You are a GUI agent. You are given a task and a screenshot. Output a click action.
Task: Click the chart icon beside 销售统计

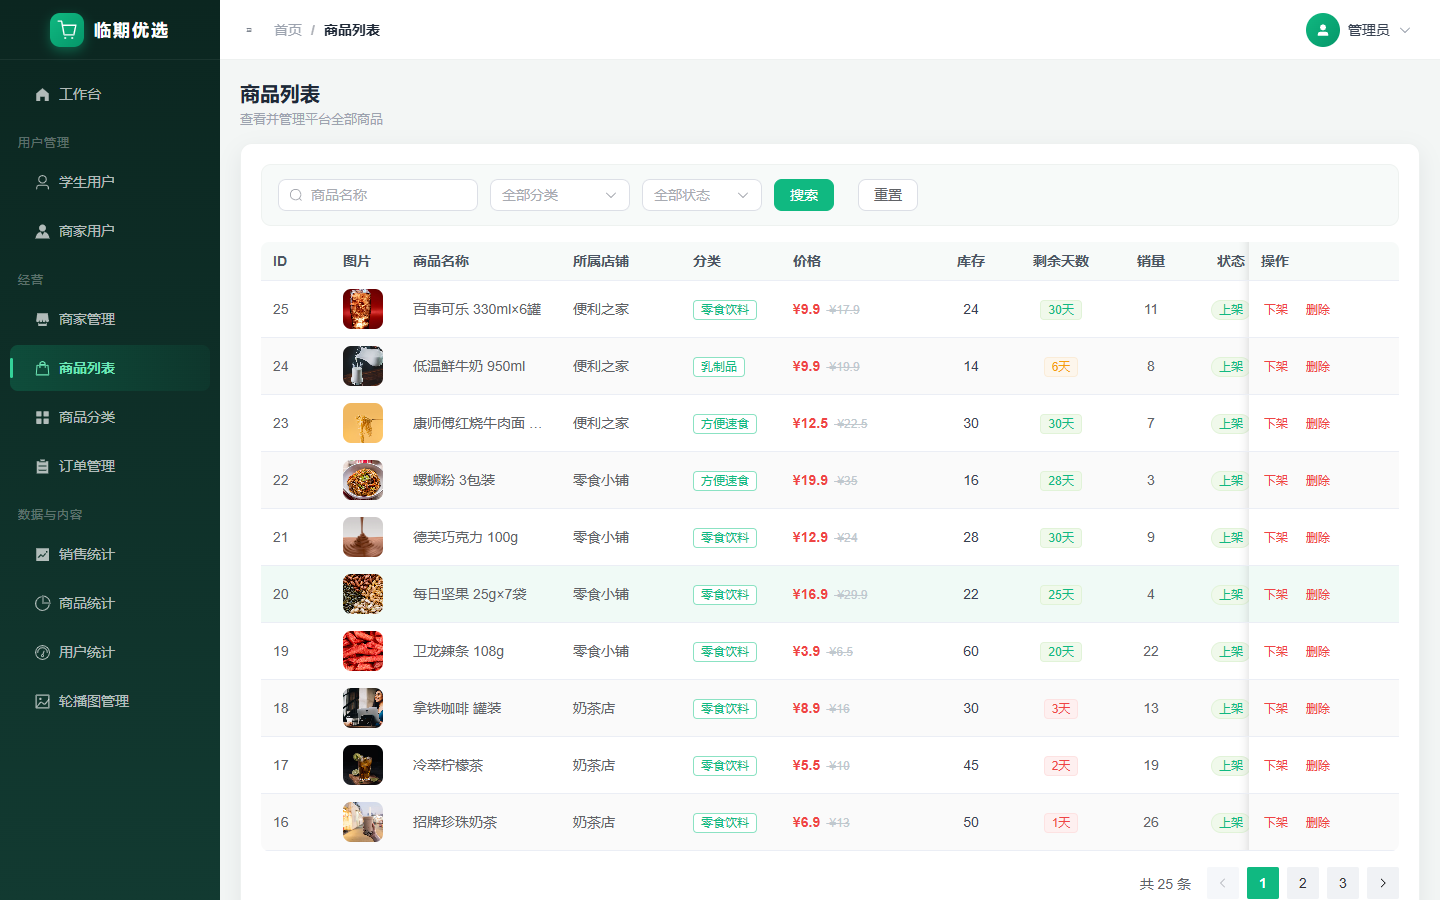(42, 554)
